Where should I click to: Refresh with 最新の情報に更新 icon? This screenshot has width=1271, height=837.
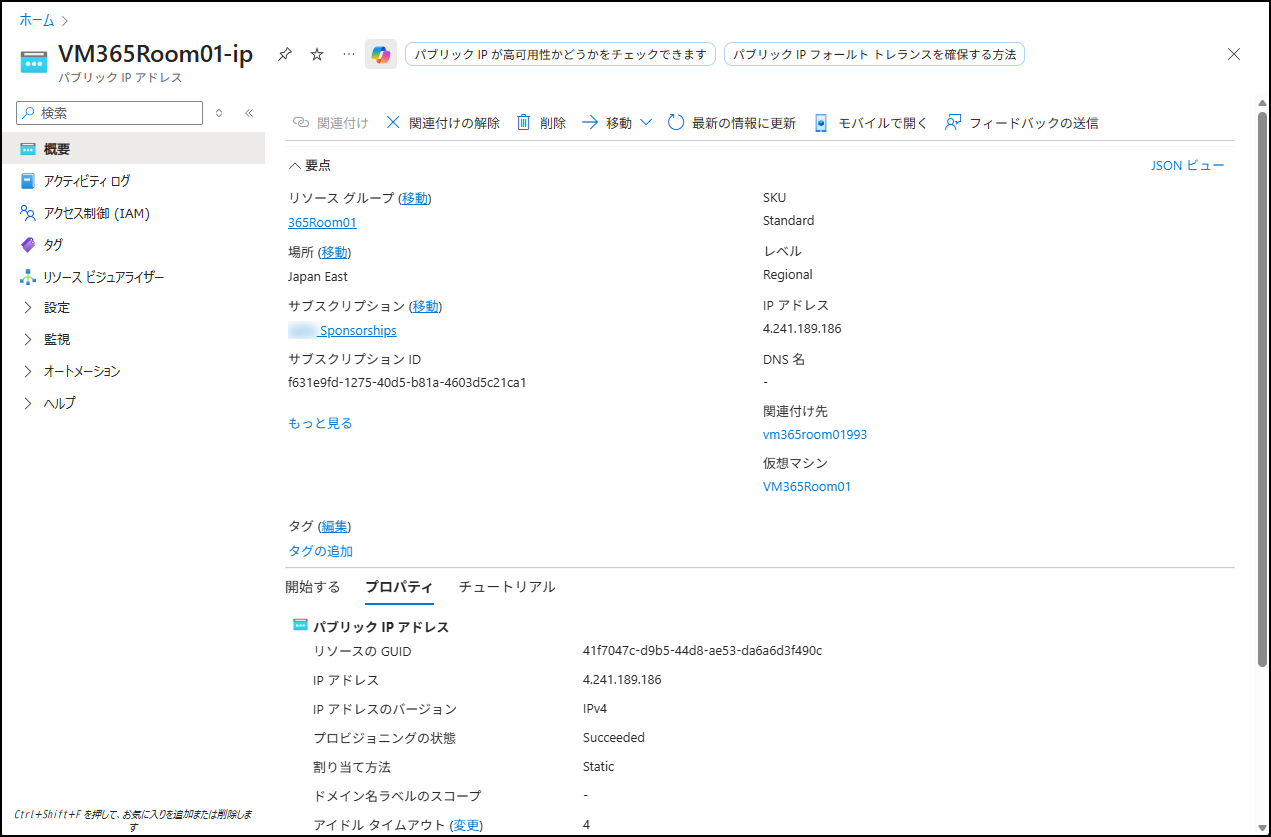(676, 123)
